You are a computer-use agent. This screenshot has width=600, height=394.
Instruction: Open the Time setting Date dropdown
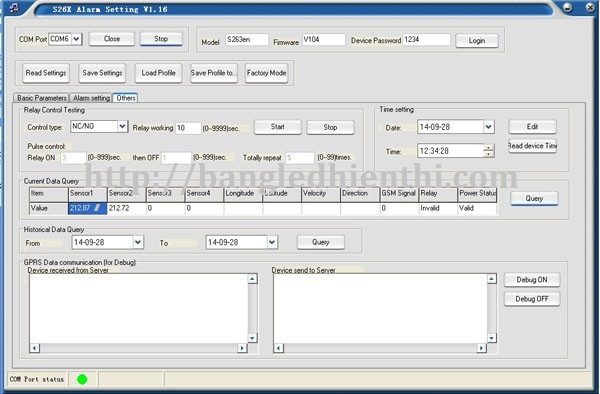pyautogui.click(x=488, y=127)
